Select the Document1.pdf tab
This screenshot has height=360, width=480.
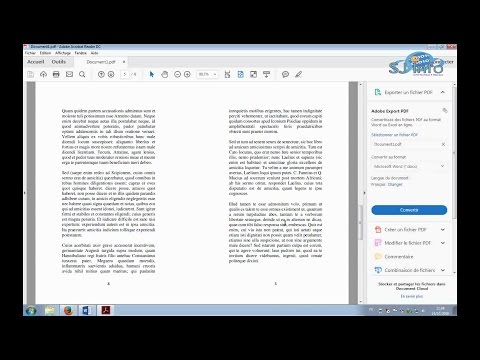(101, 62)
